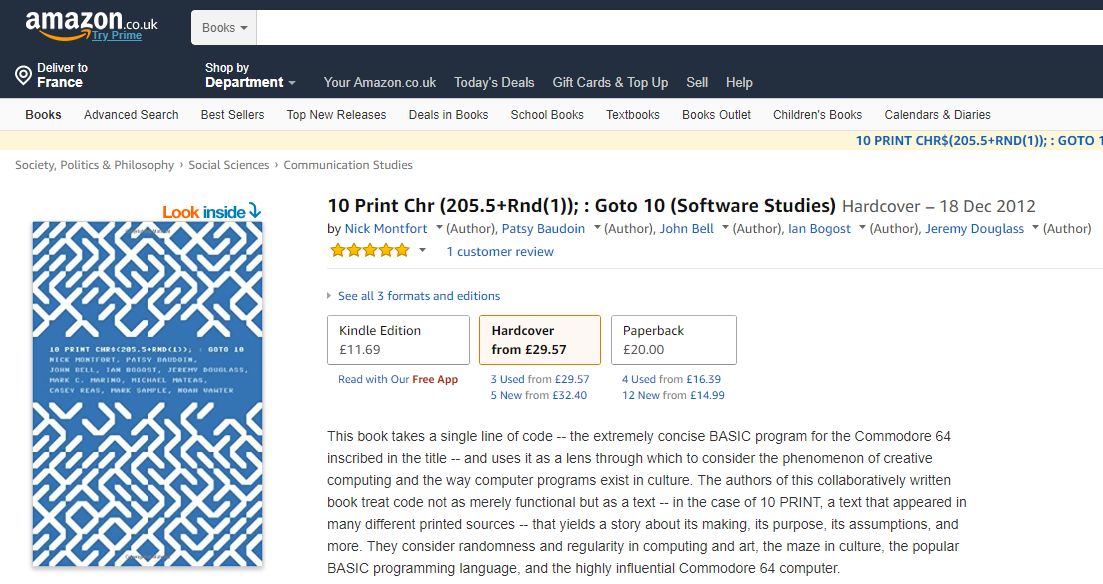Expand the dropdown next to John Bell

(725, 228)
